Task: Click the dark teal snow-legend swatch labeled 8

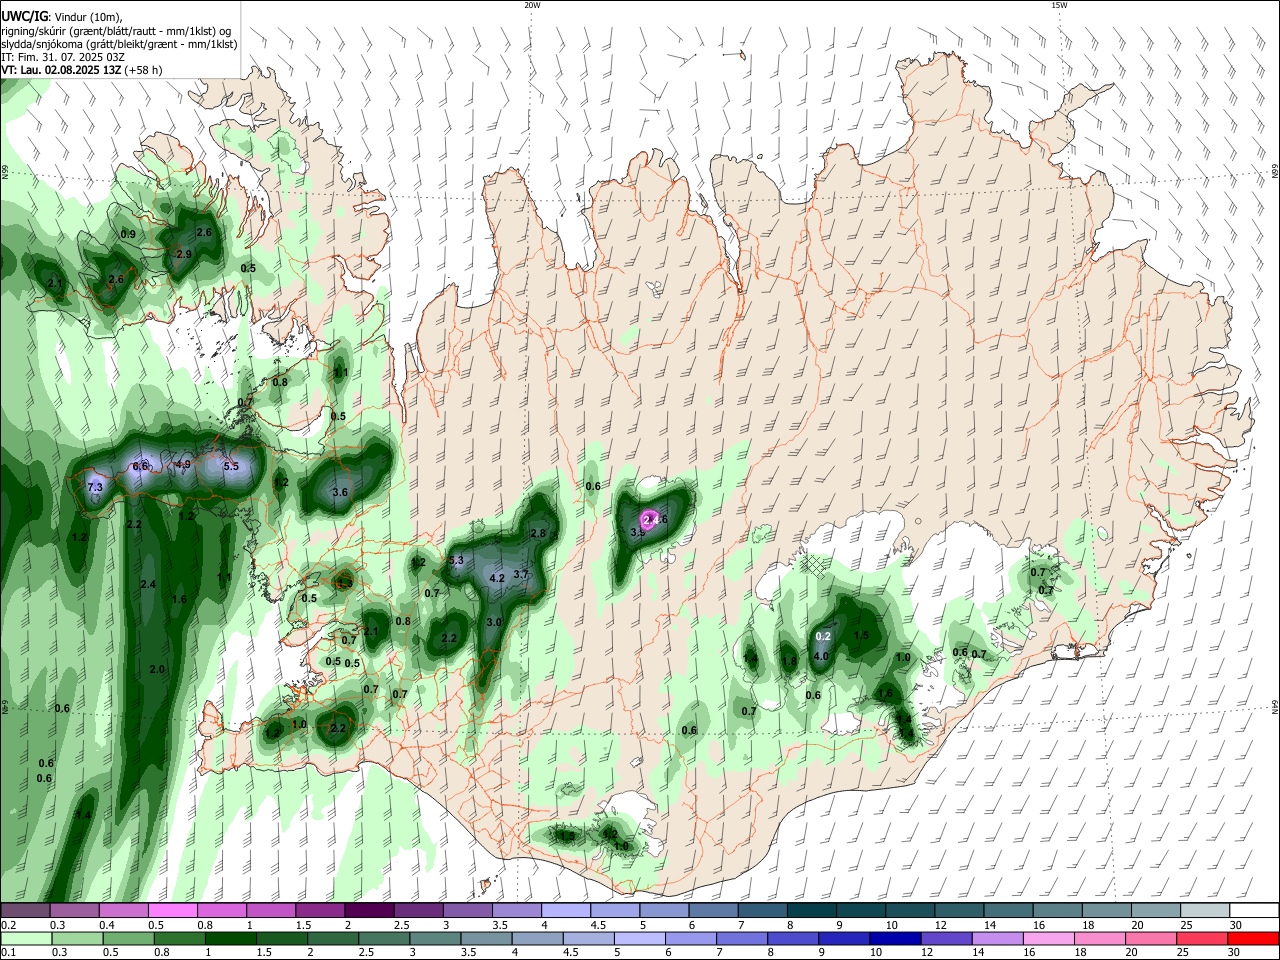Action: 812,911
